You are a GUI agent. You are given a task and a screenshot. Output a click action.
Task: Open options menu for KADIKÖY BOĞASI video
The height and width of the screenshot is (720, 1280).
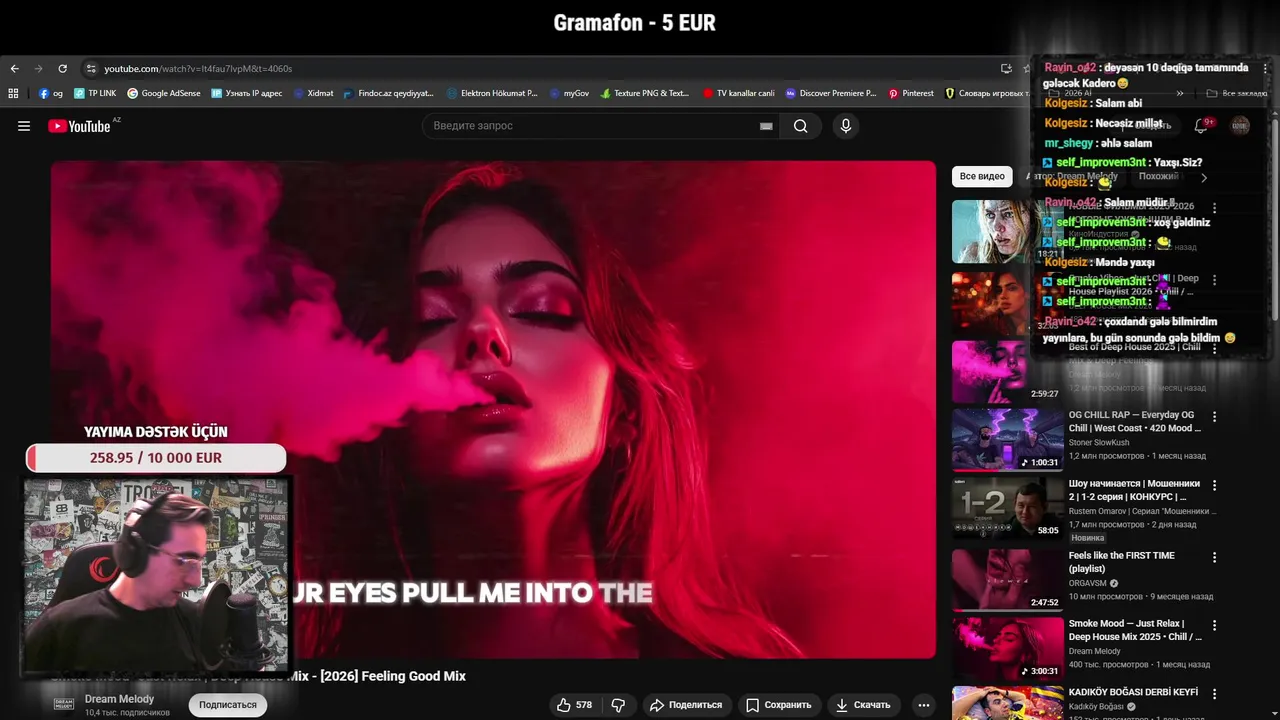tap(1215, 694)
